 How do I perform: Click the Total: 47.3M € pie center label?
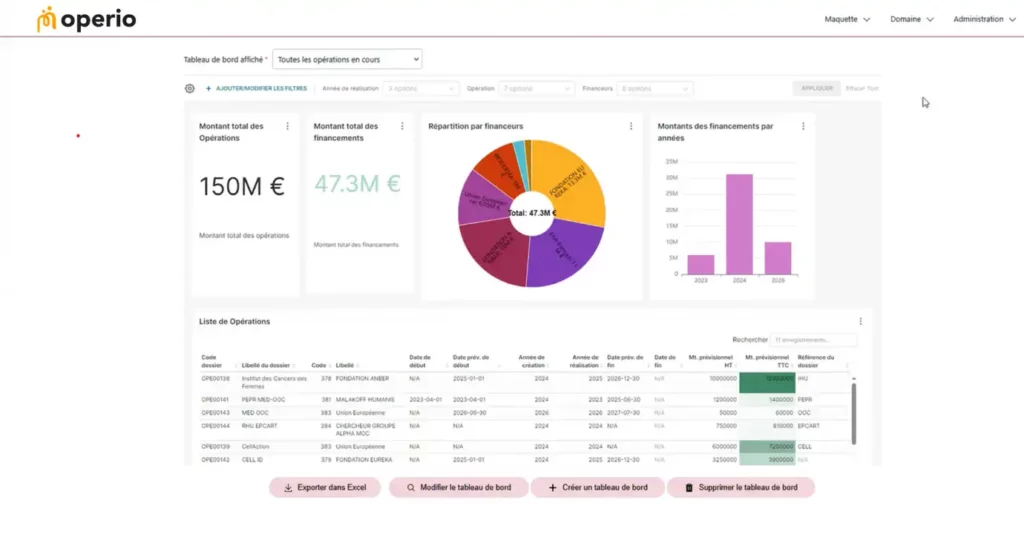[x=532, y=213]
